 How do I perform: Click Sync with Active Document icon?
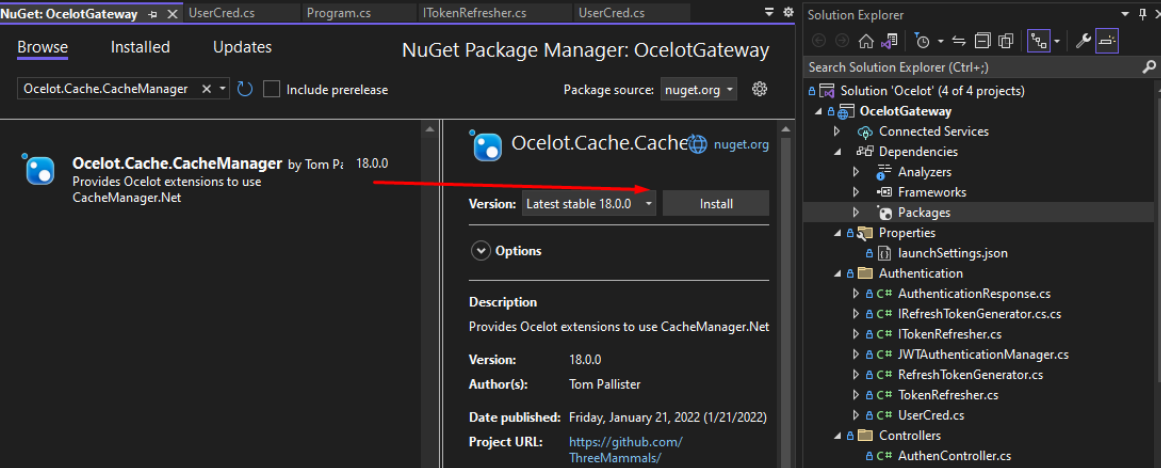pos(959,41)
